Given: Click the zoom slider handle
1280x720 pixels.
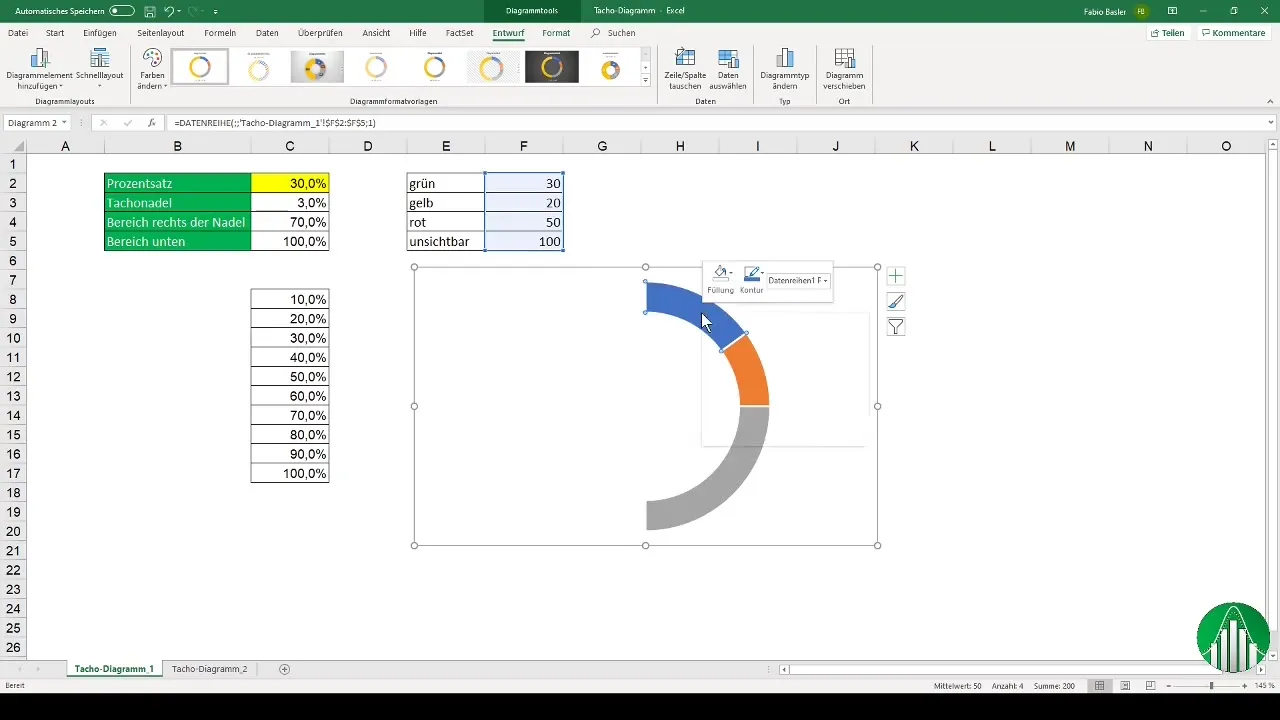Looking at the screenshot, I should click(x=1211, y=685).
